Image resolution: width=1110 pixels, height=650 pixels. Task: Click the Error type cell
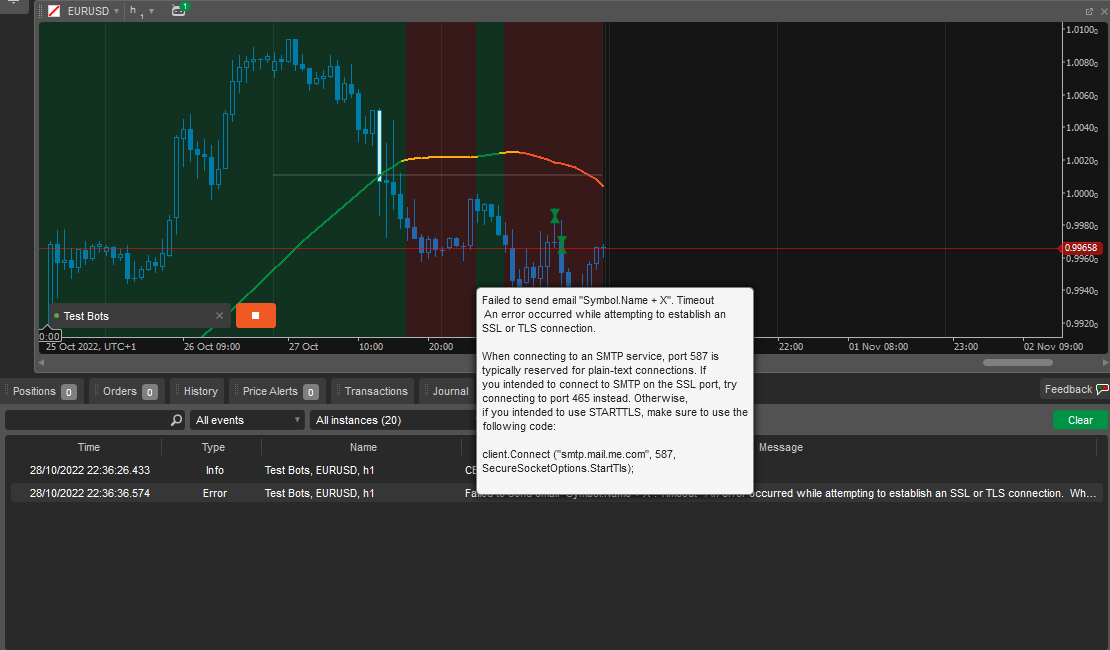pyautogui.click(x=214, y=493)
